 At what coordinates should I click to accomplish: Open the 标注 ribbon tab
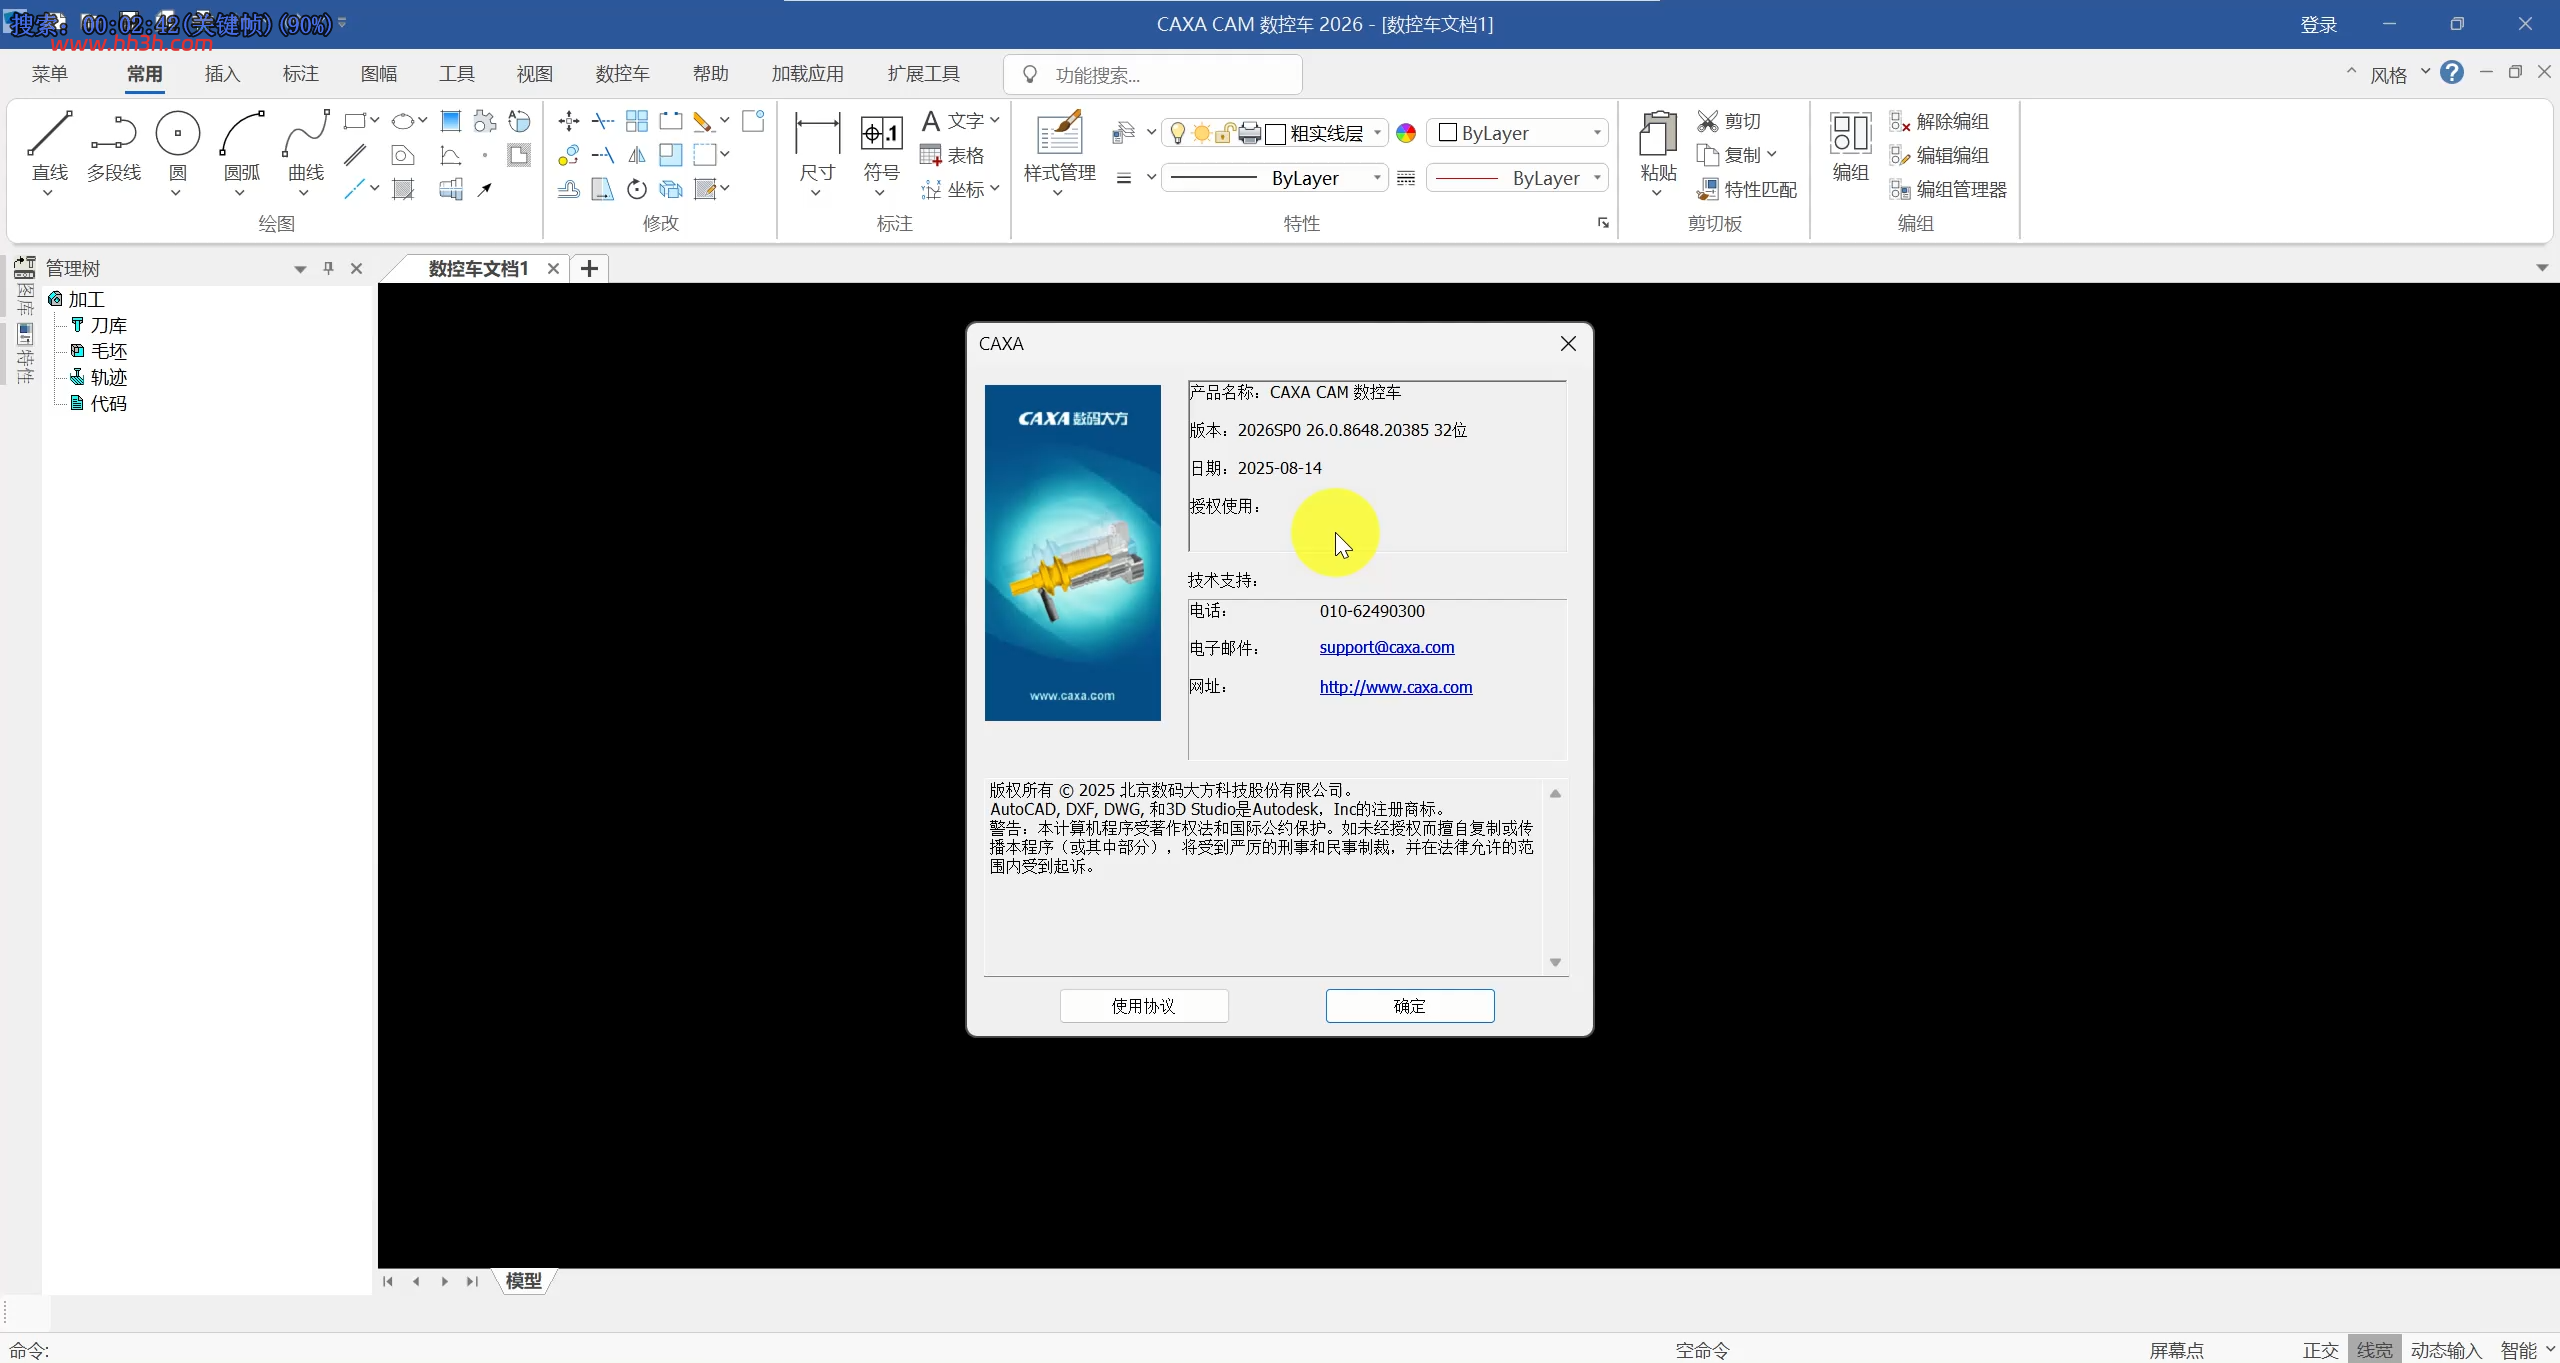[300, 74]
